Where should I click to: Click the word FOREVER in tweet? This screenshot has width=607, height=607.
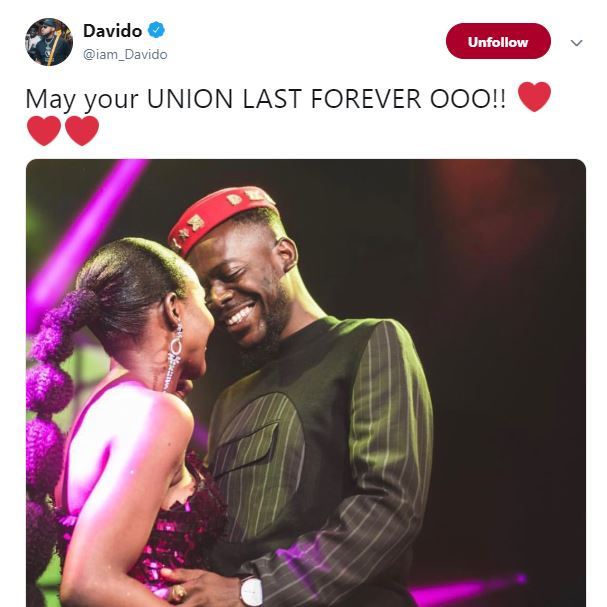(365, 99)
